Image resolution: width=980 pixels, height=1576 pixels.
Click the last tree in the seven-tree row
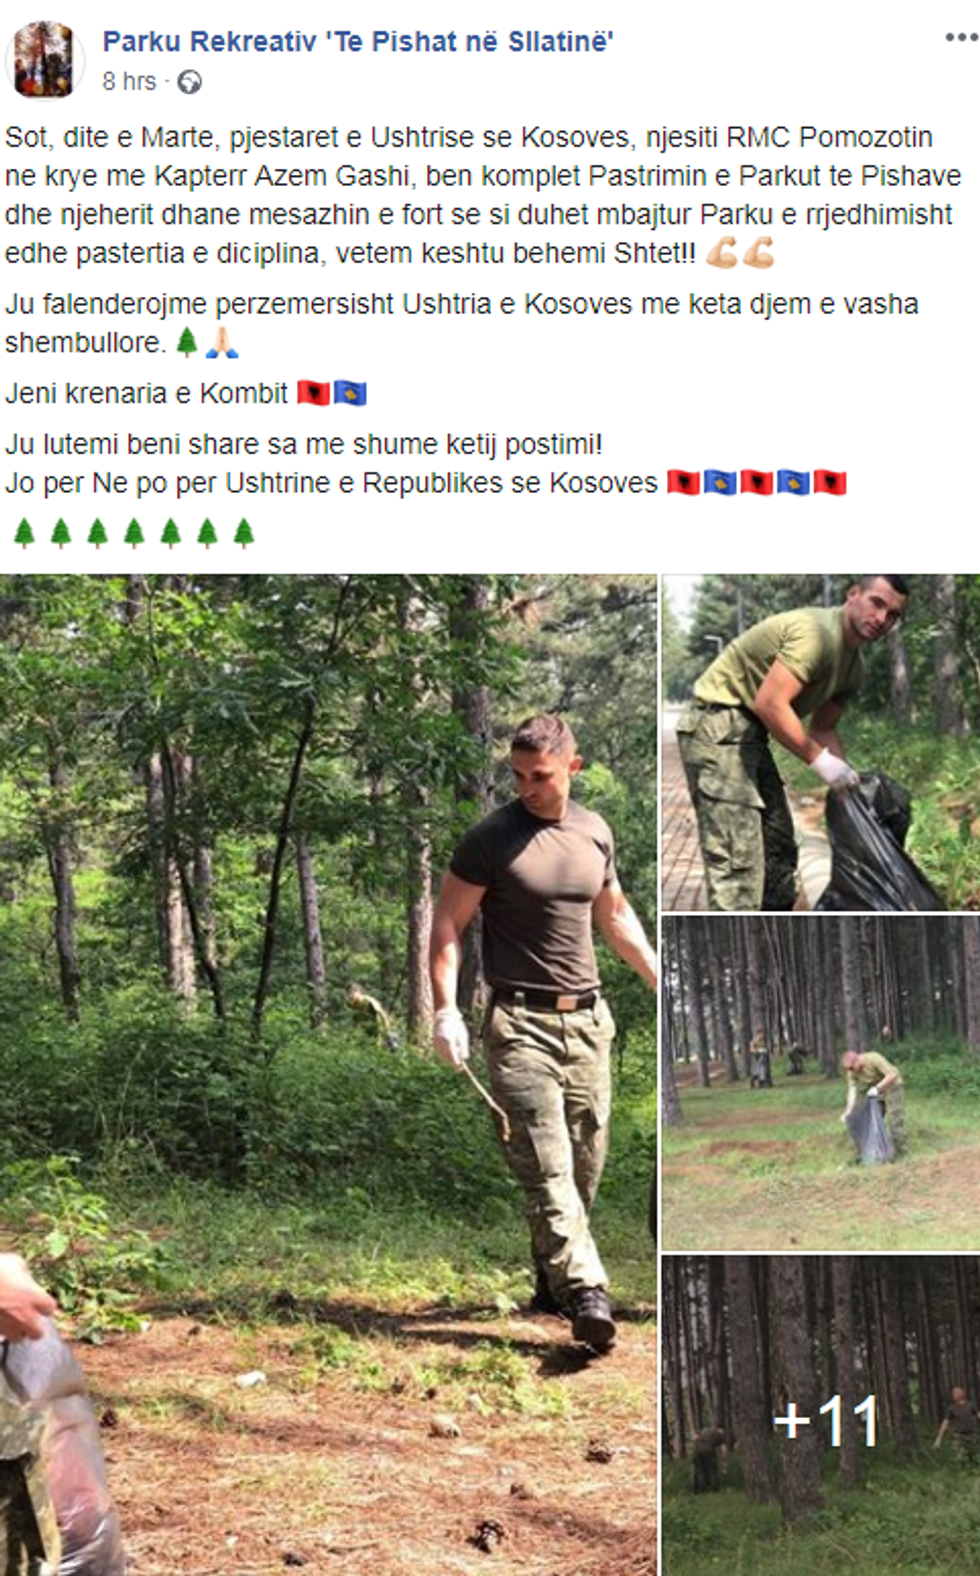click(x=244, y=533)
